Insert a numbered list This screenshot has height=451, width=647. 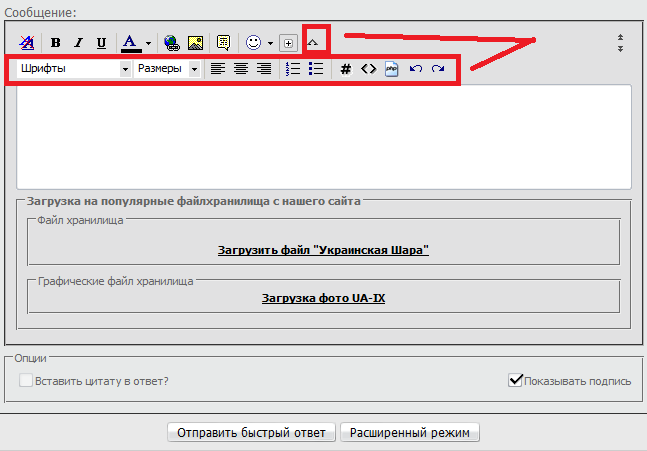(x=293, y=68)
